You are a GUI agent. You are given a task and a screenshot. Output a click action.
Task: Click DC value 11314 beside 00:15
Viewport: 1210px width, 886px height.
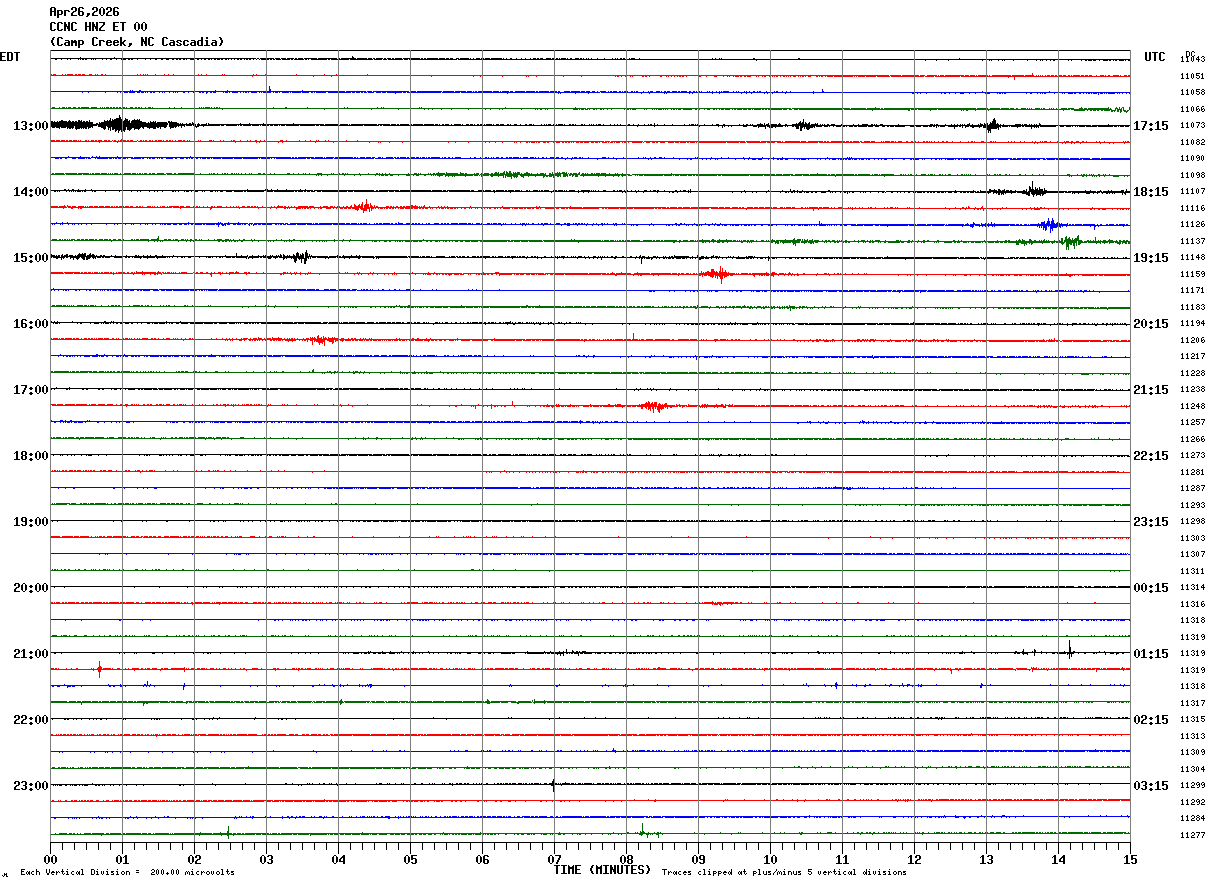(x=1192, y=588)
